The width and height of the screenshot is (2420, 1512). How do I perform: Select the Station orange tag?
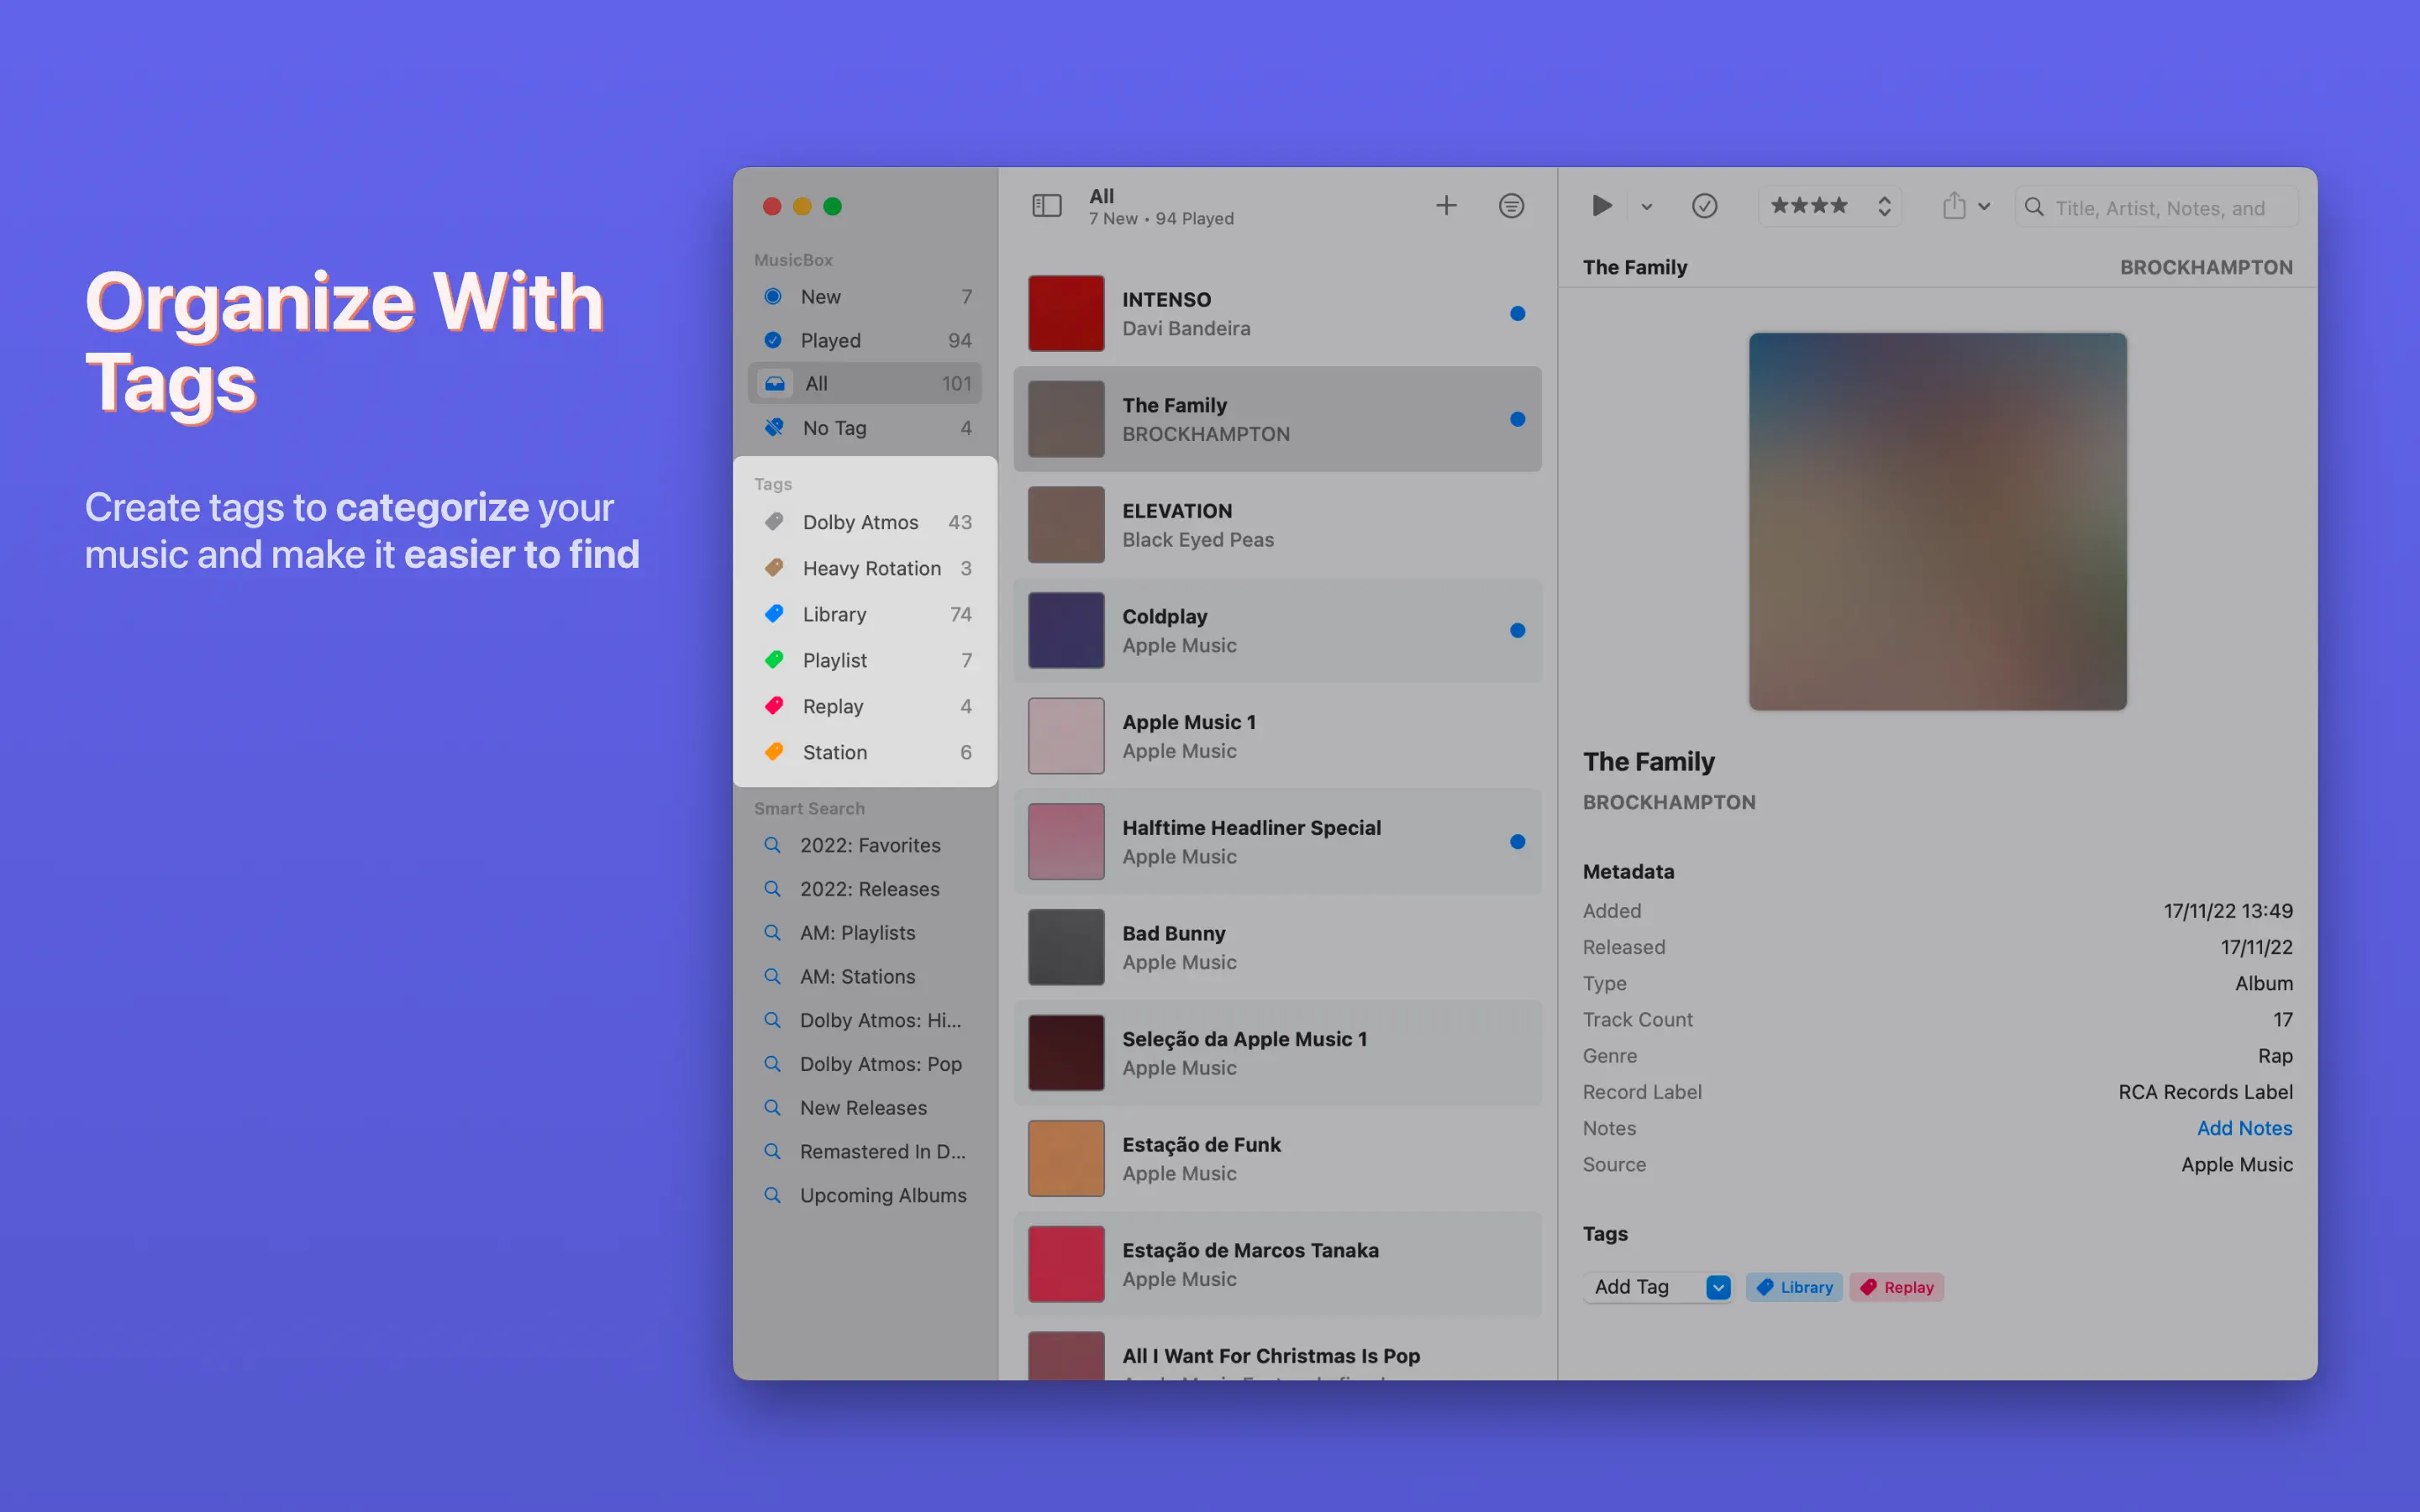tap(834, 752)
